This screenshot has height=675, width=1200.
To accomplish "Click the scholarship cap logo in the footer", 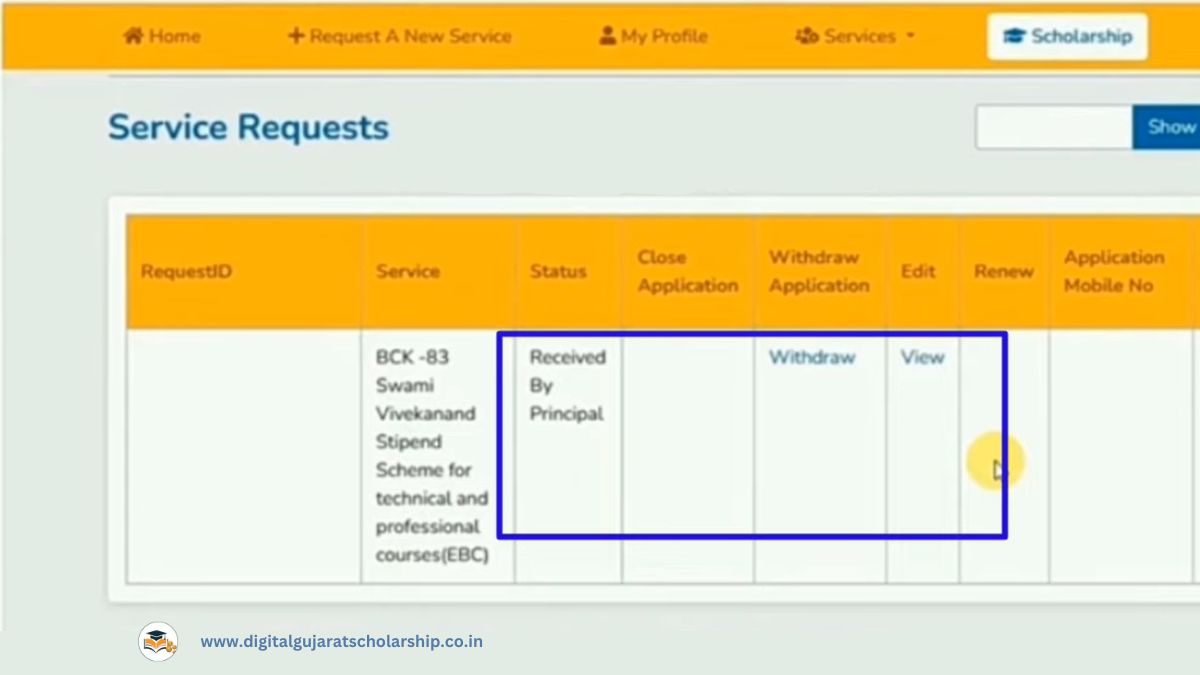I will [x=156, y=641].
